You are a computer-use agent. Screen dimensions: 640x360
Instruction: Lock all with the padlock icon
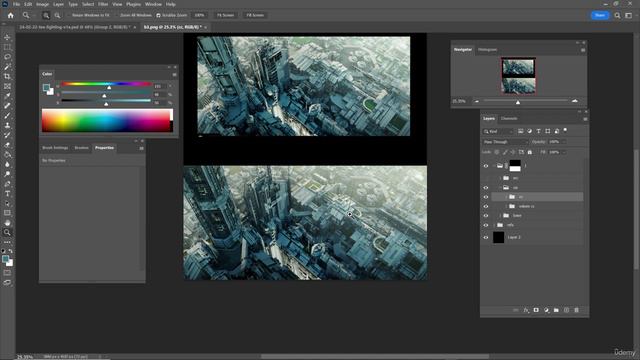(x=530, y=152)
